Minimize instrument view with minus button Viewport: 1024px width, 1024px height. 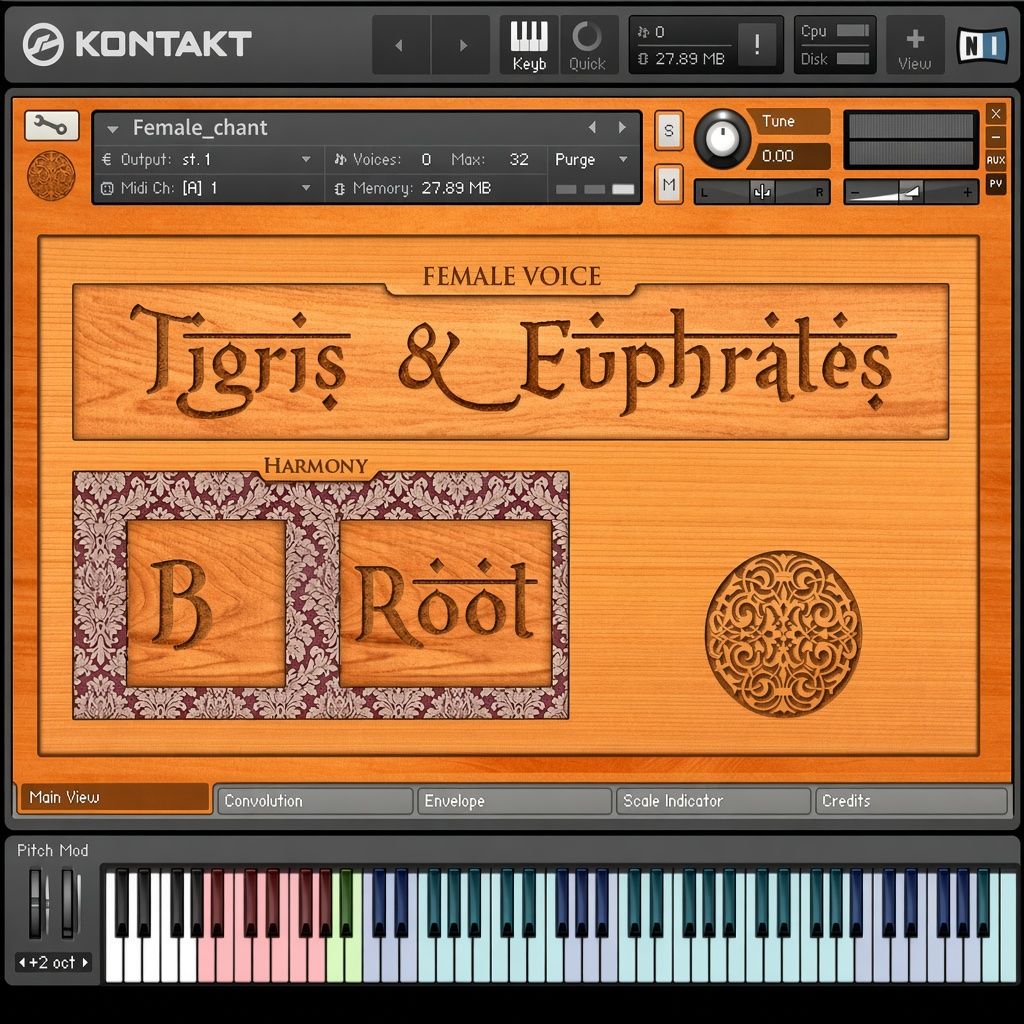(996, 137)
